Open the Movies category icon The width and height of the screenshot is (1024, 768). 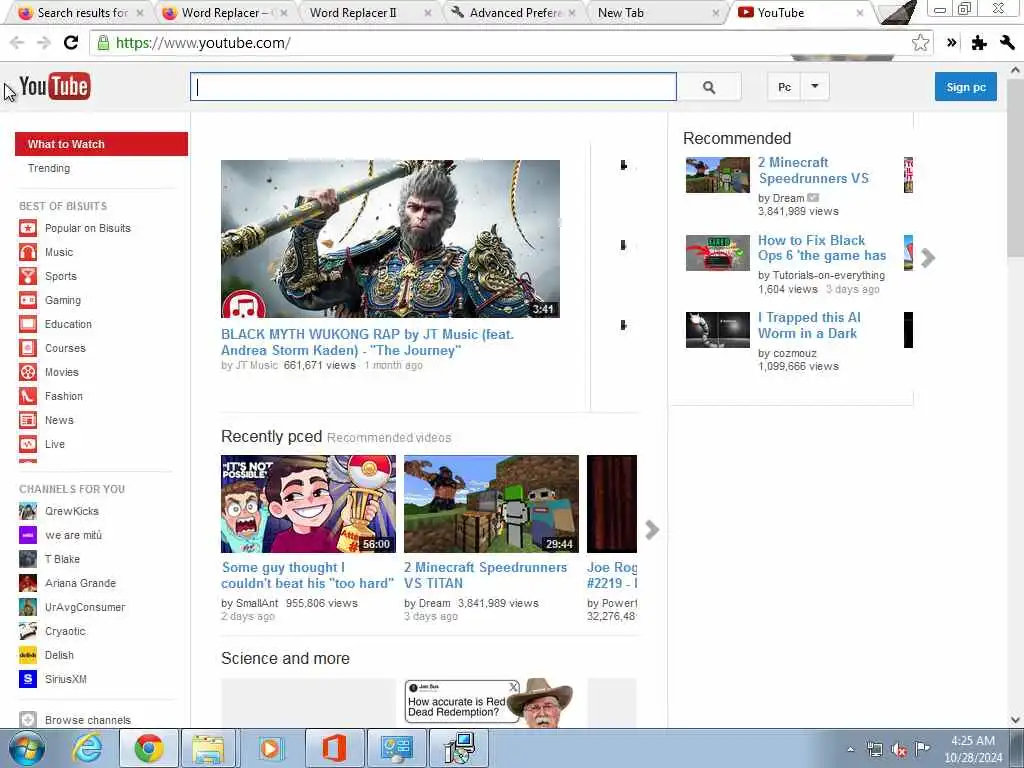tap(27, 372)
